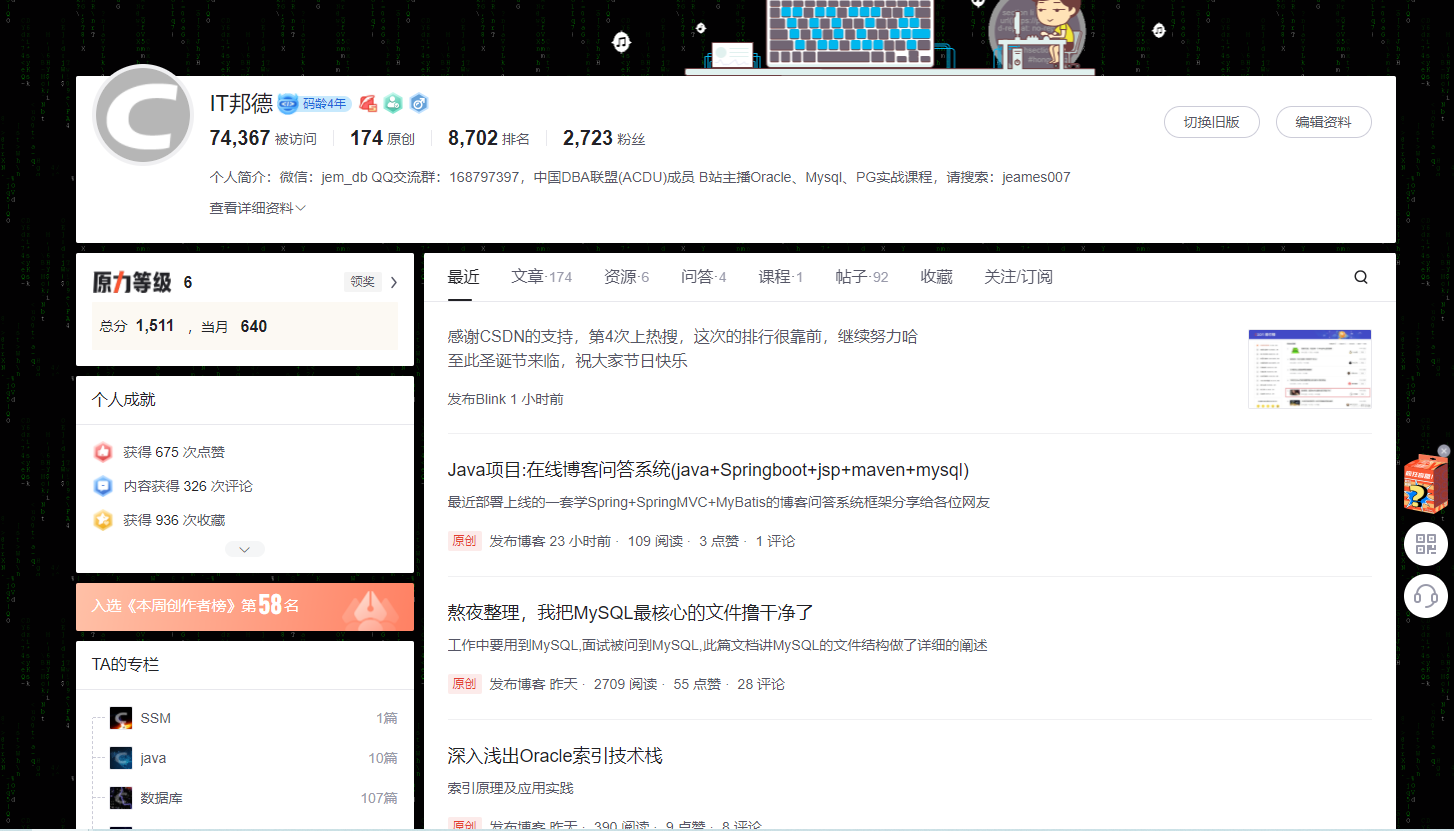Click the 码龄4年 code-age badge

click(x=315, y=103)
